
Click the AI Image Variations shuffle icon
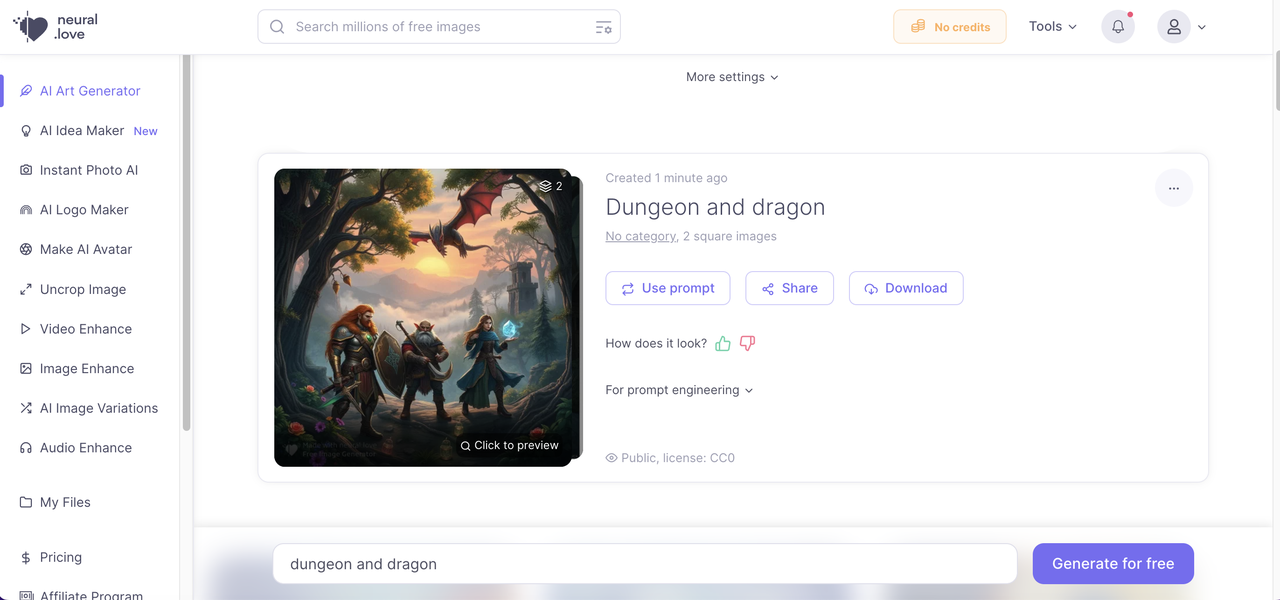point(26,408)
